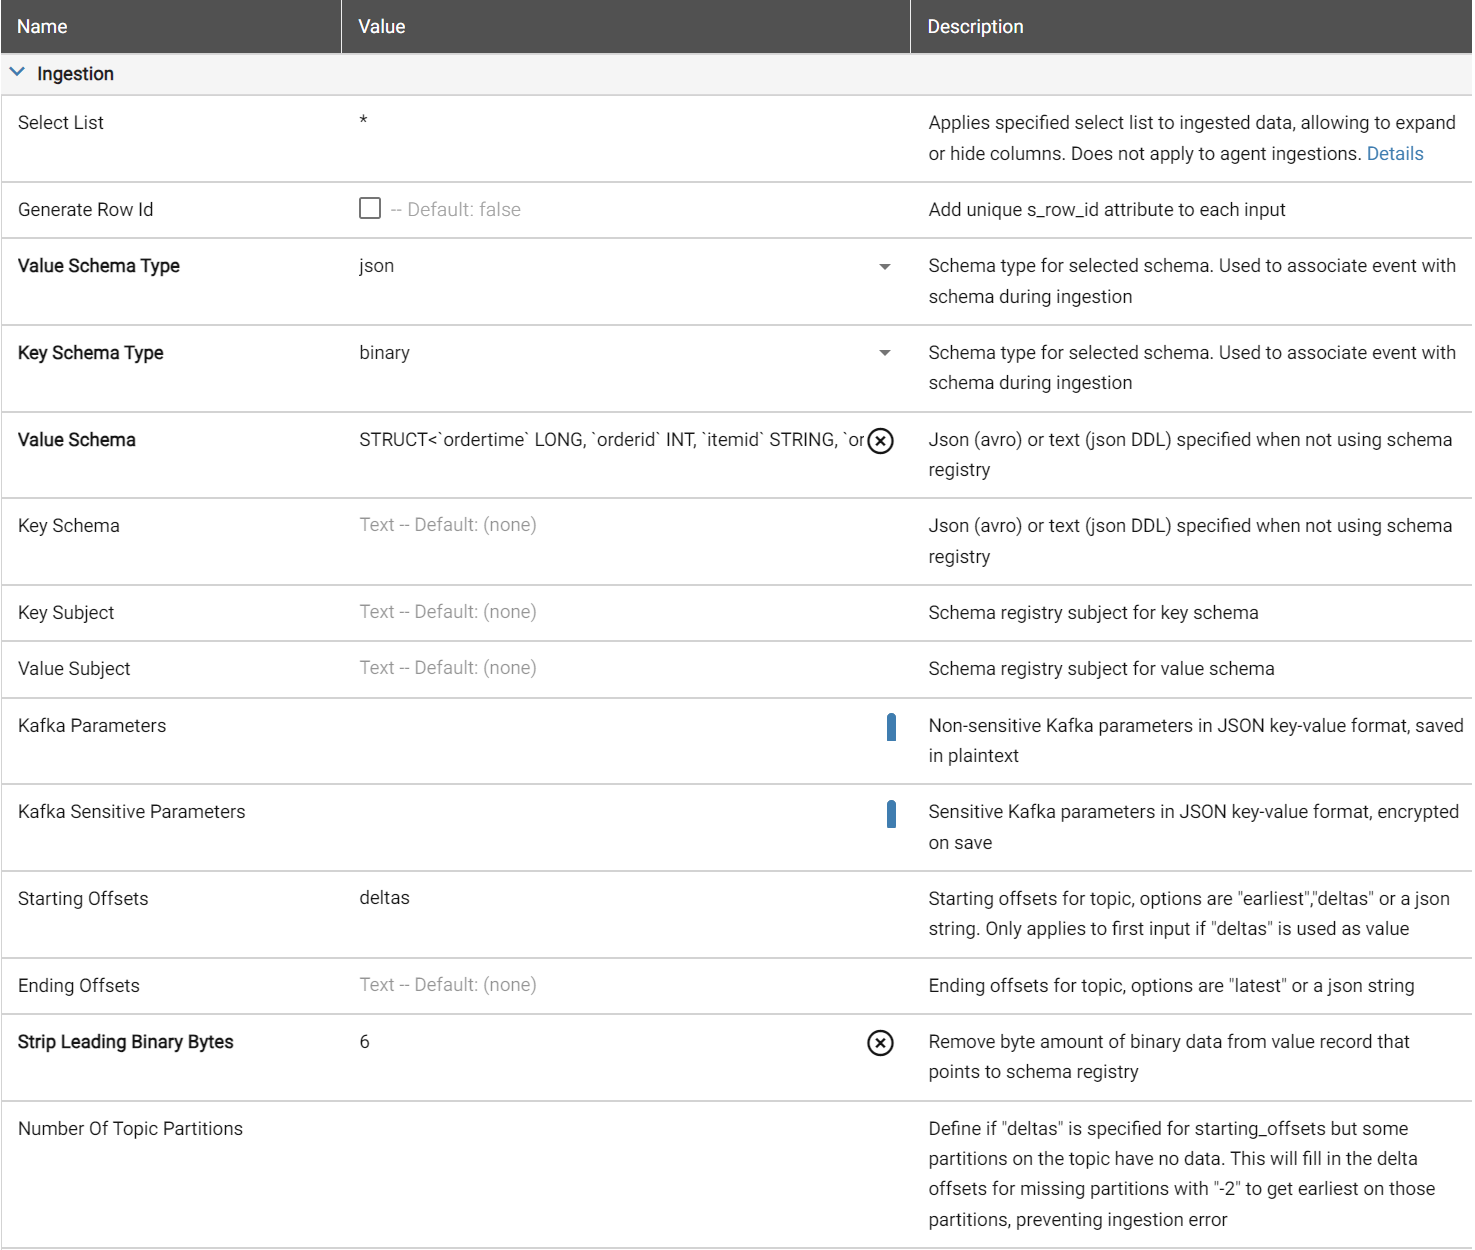Click the Kafka Sensitive Parameters label
This screenshot has height=1250, width=1475.
[x=132, y=812]
